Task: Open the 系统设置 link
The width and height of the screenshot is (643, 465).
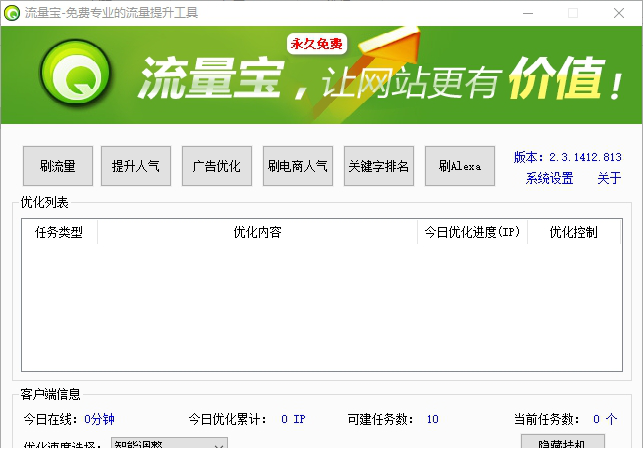Action: (x=550, y=178)
